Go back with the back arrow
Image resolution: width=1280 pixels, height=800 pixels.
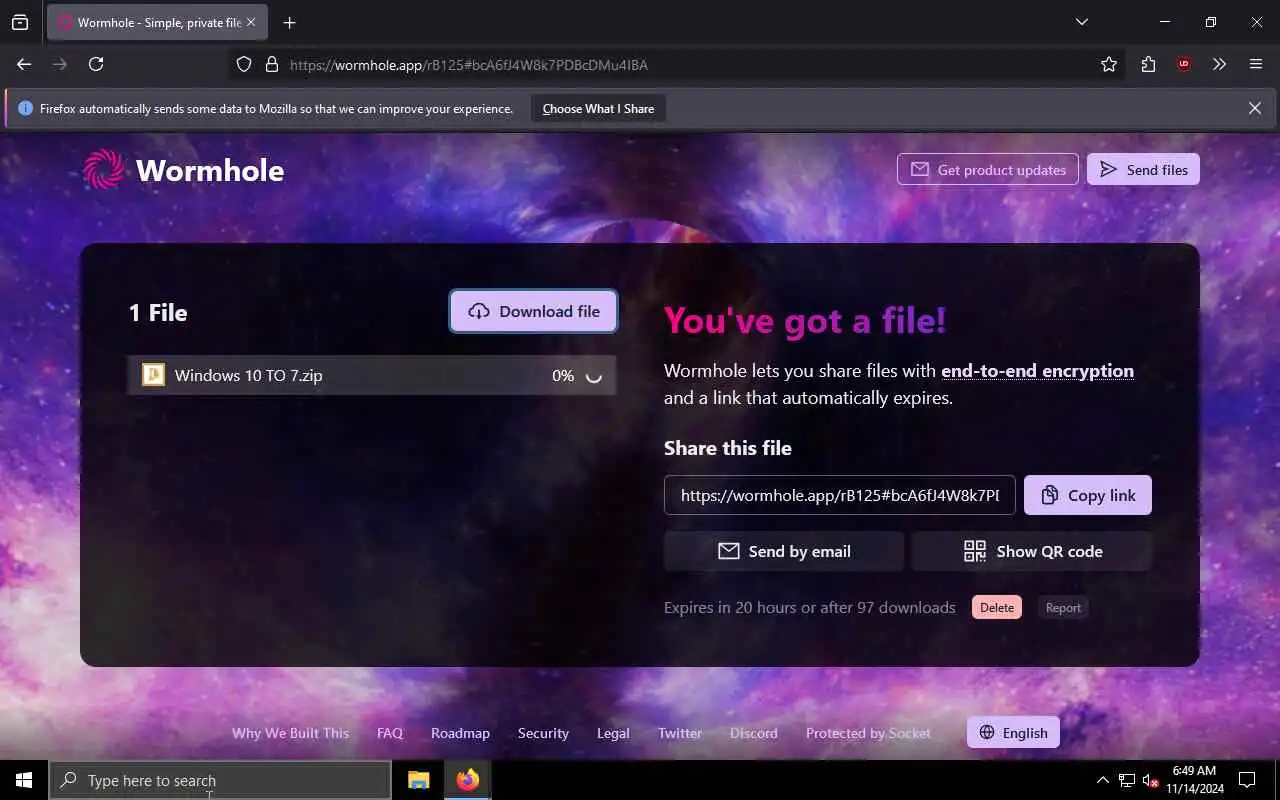coord(24,64)
